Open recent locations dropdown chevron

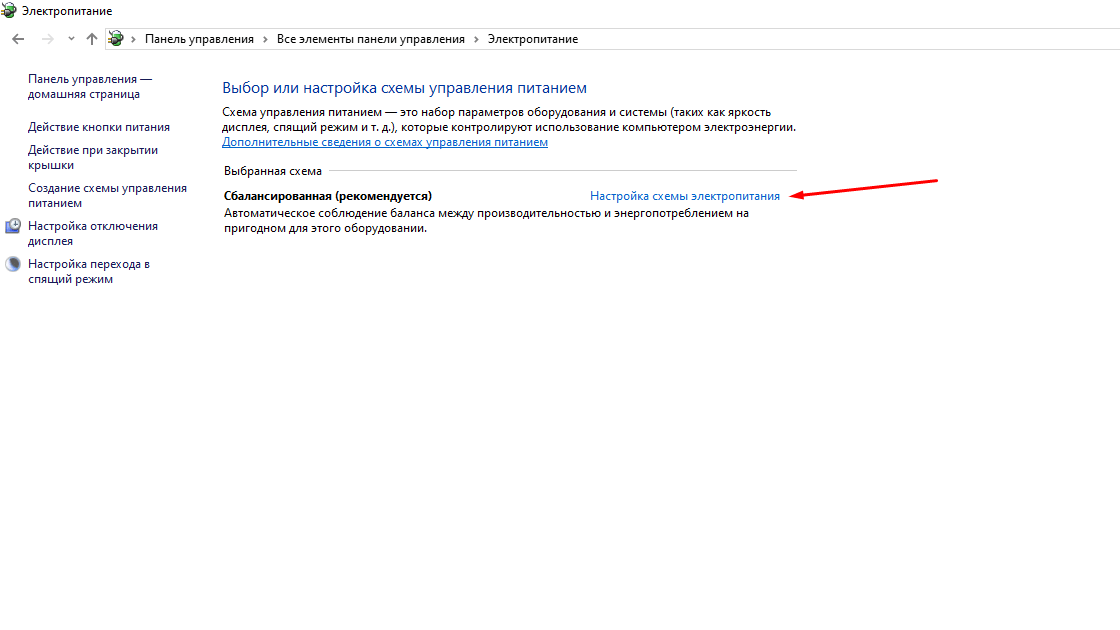[x=71, y=39]
